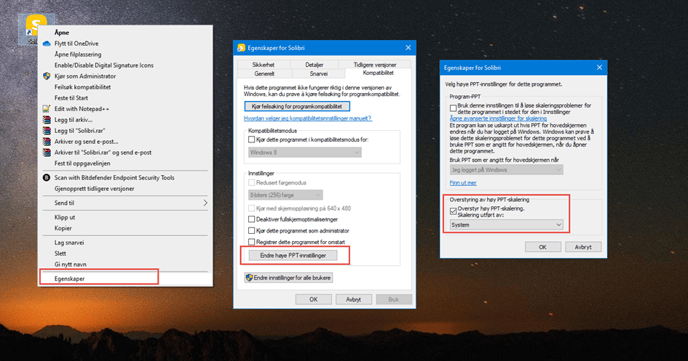Select Gjenopprett tidligere versjoner
The width and height of the screenshot is (688, 361).
point(94,189)
